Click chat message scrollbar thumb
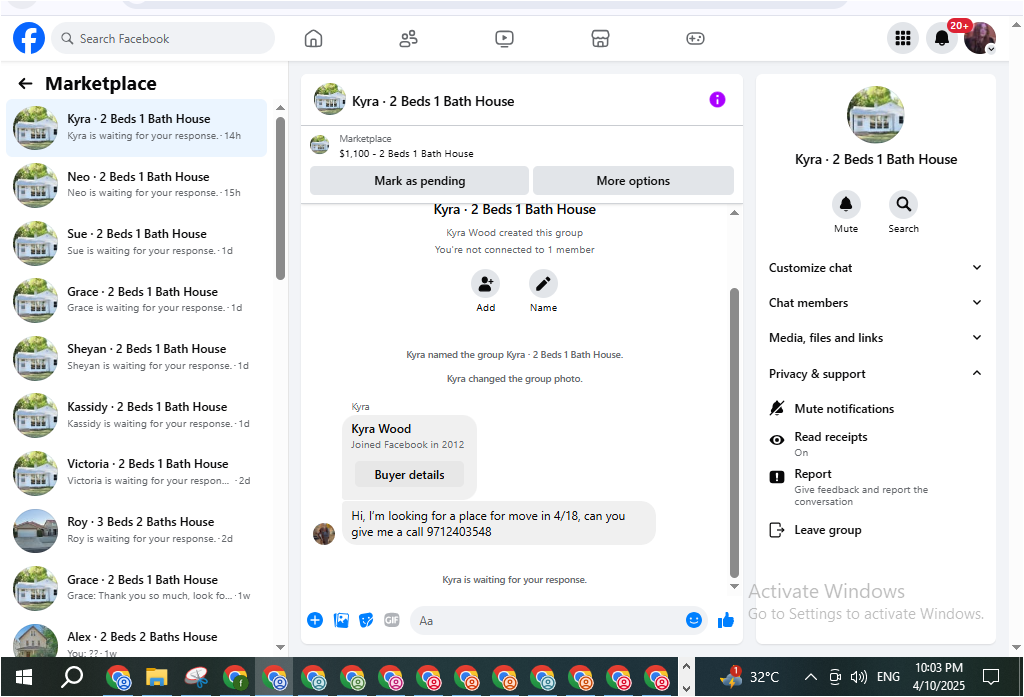This screenshot has width=1024, height=697. click(734, 432)
